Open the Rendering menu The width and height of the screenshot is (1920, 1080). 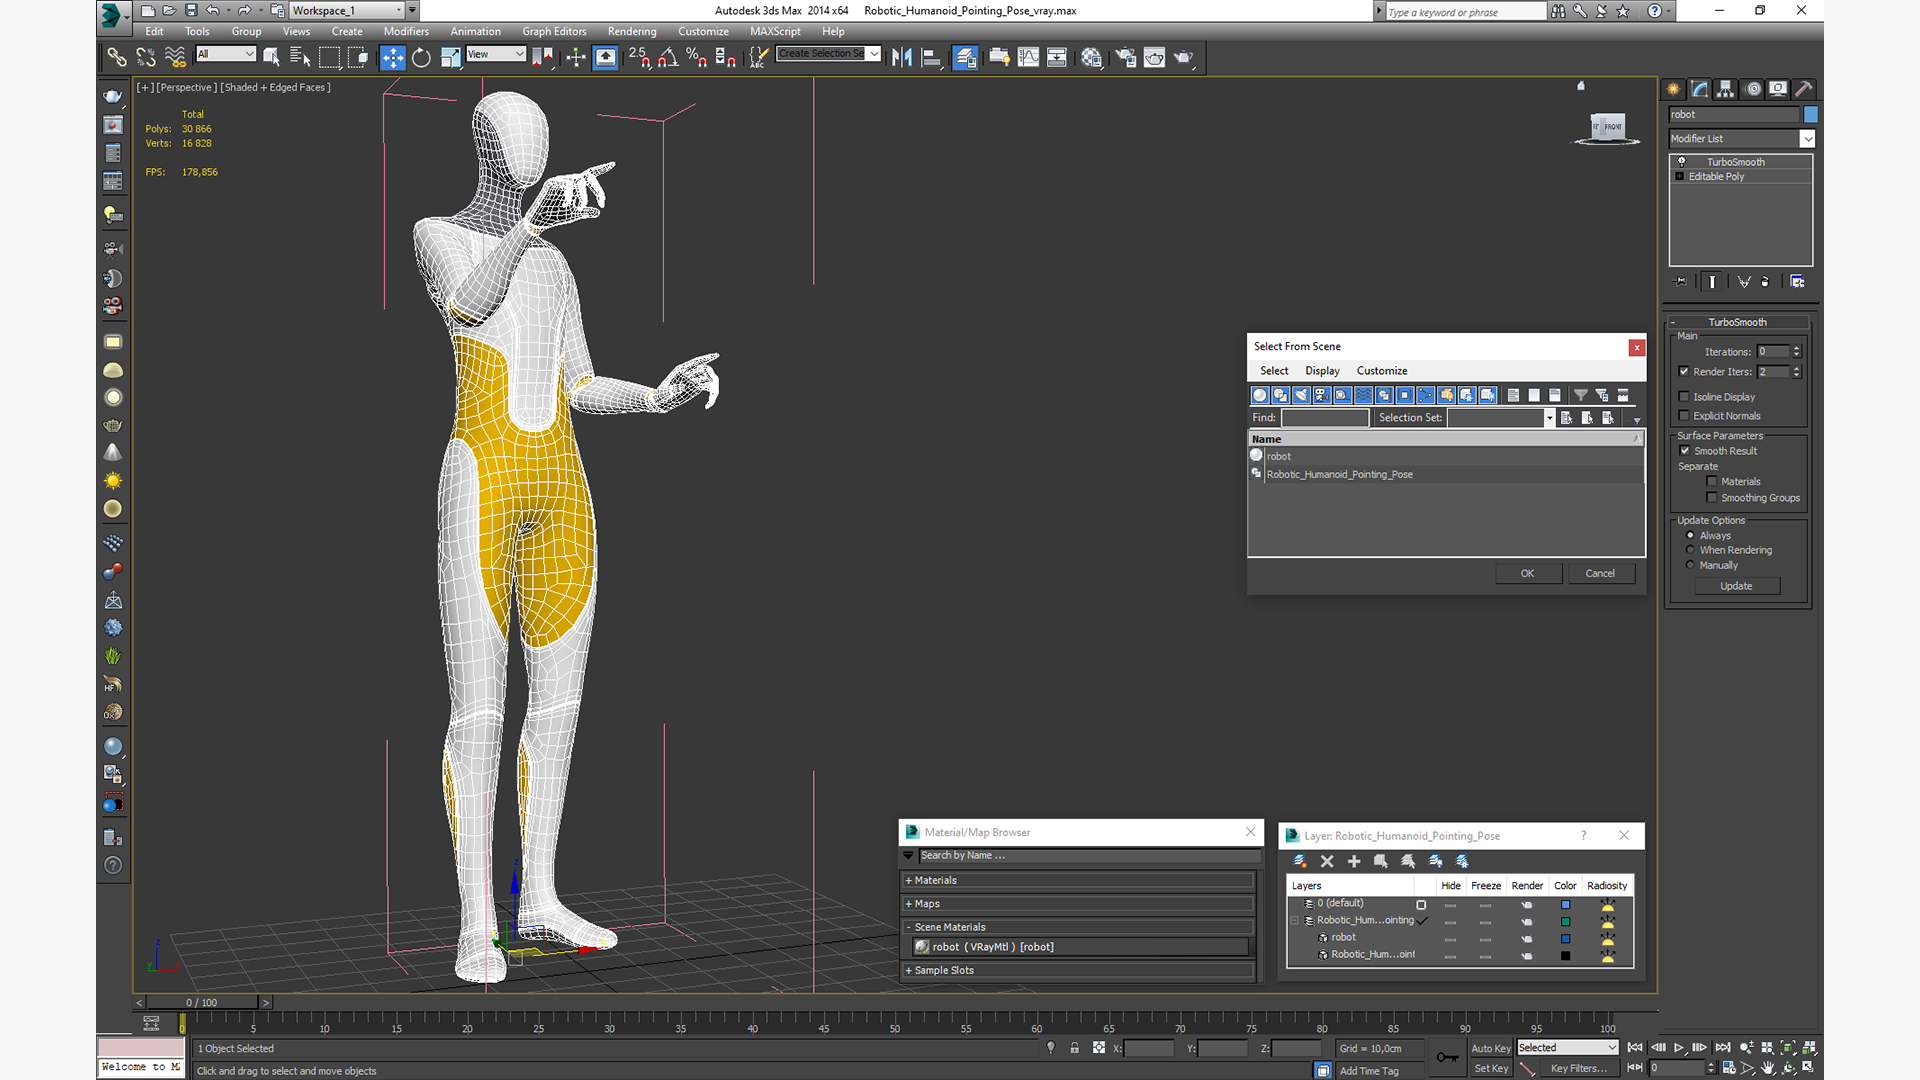click(631, 31)
